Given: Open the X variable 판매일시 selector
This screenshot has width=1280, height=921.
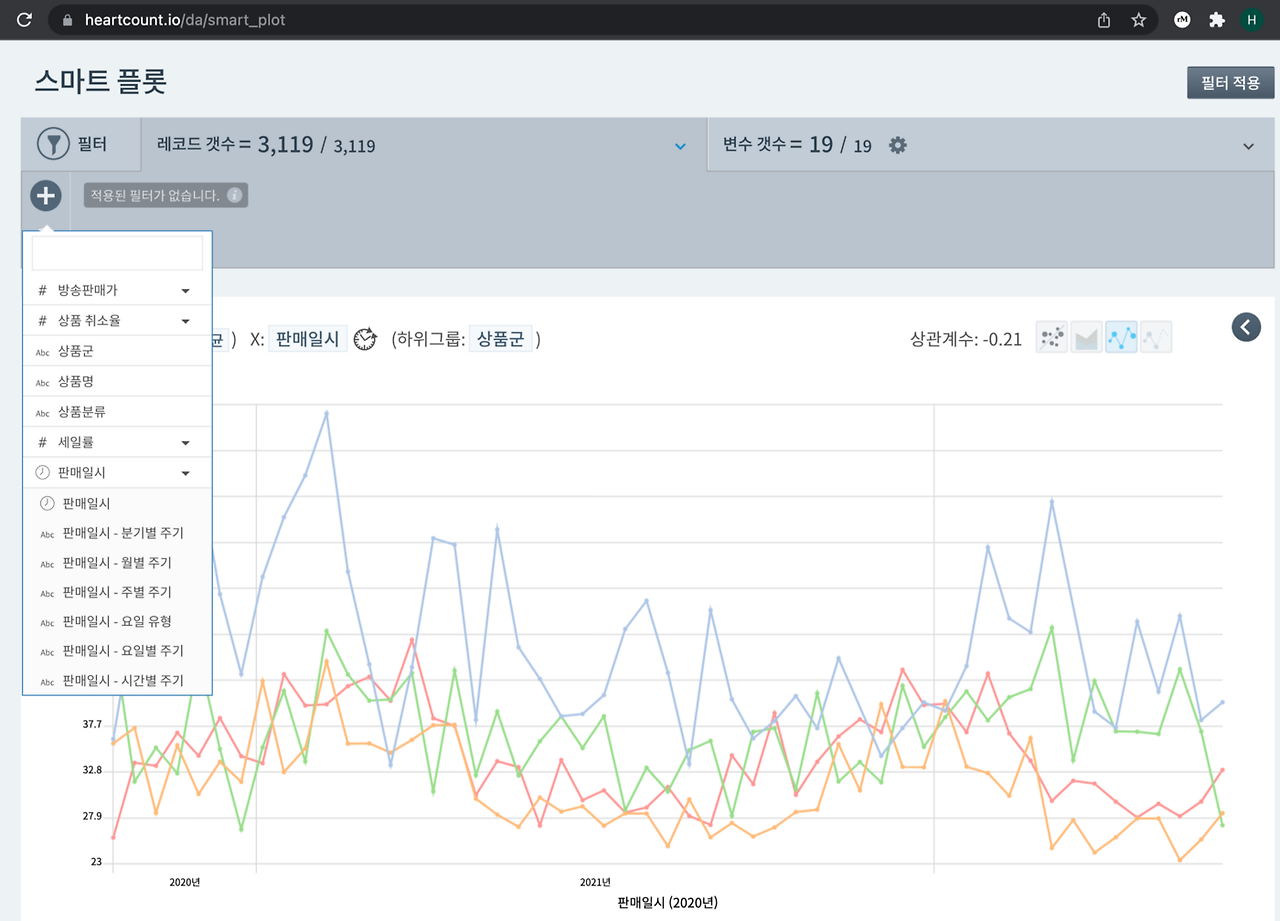Looking at the screenshot, I should 308,339.
